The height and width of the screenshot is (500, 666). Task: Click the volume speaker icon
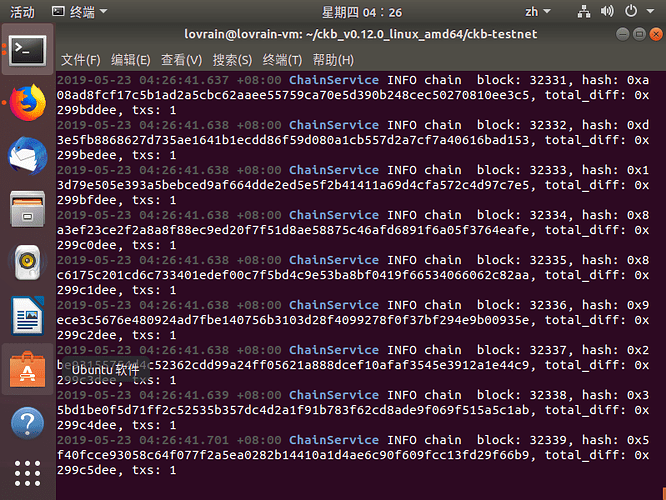pyautogui.click(x=607, y=11)
